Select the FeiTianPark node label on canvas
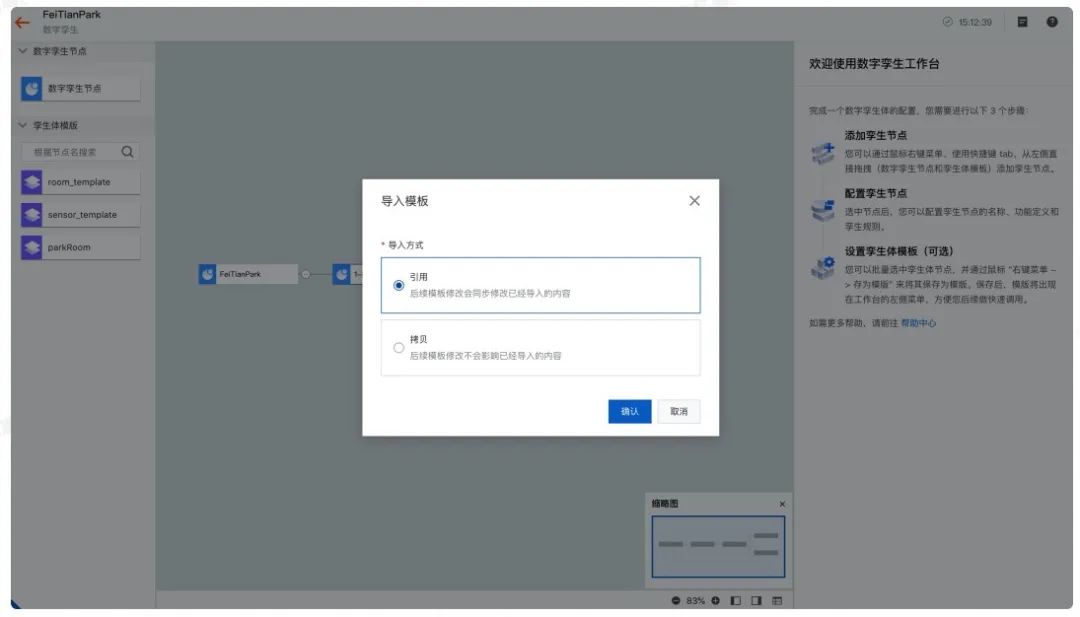The width and height of the screenshot is (1080, 617). click(x=240, y=274)
